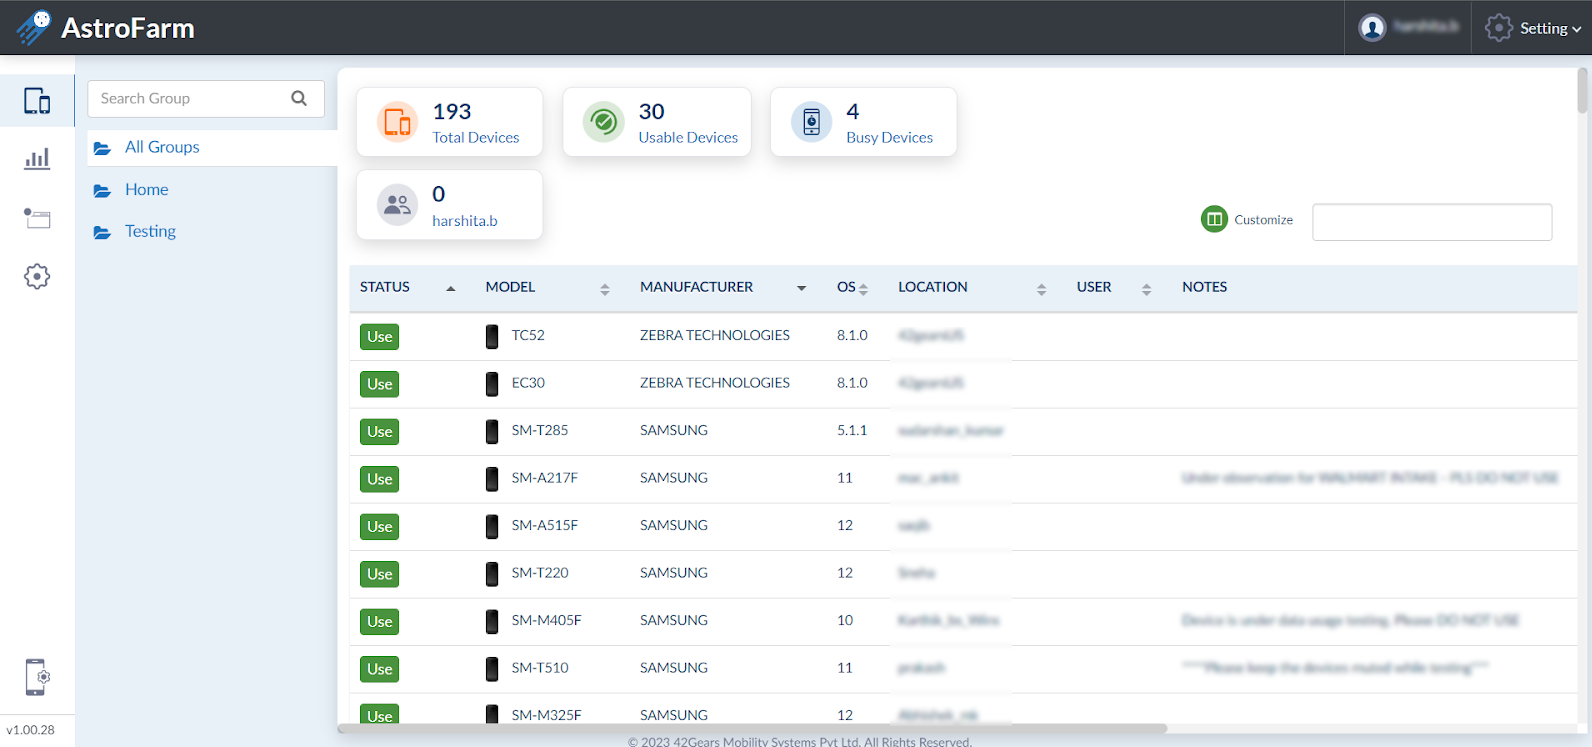Image resolution: width=1592 pixels, height=747 pixels.
Task: Click the vertical scrollbar at right edge
Action: [1582, 90]
